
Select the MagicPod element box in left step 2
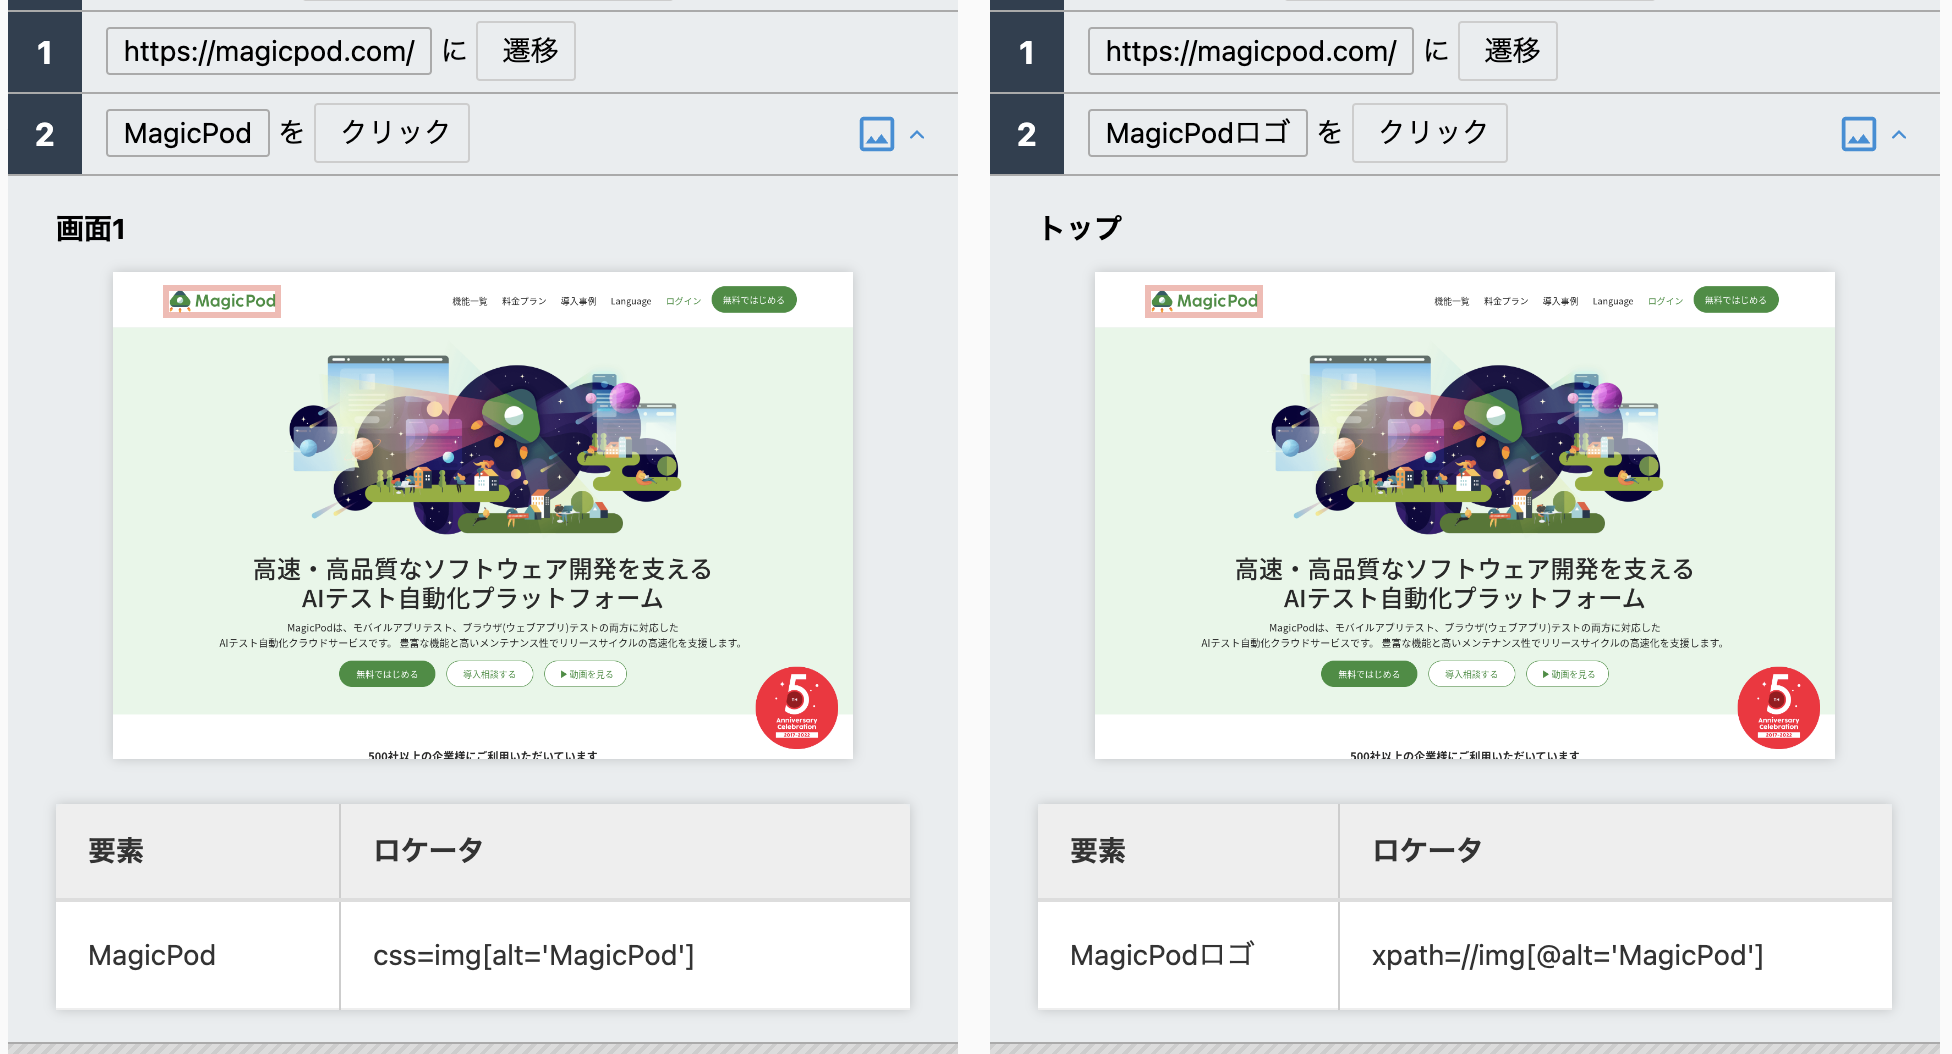tap(188, 133)
